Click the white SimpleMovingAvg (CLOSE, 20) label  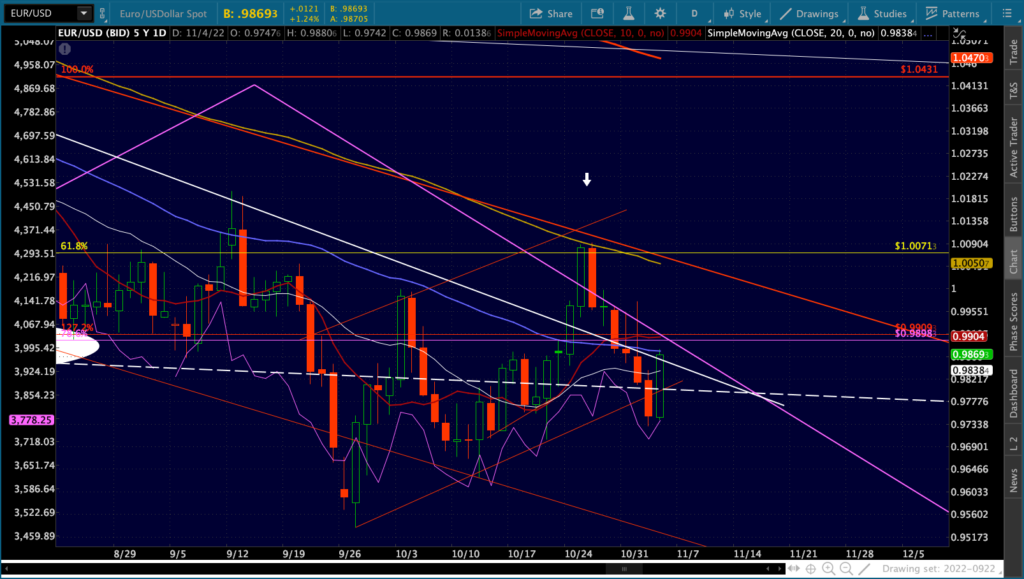click(x=791, y=33)
